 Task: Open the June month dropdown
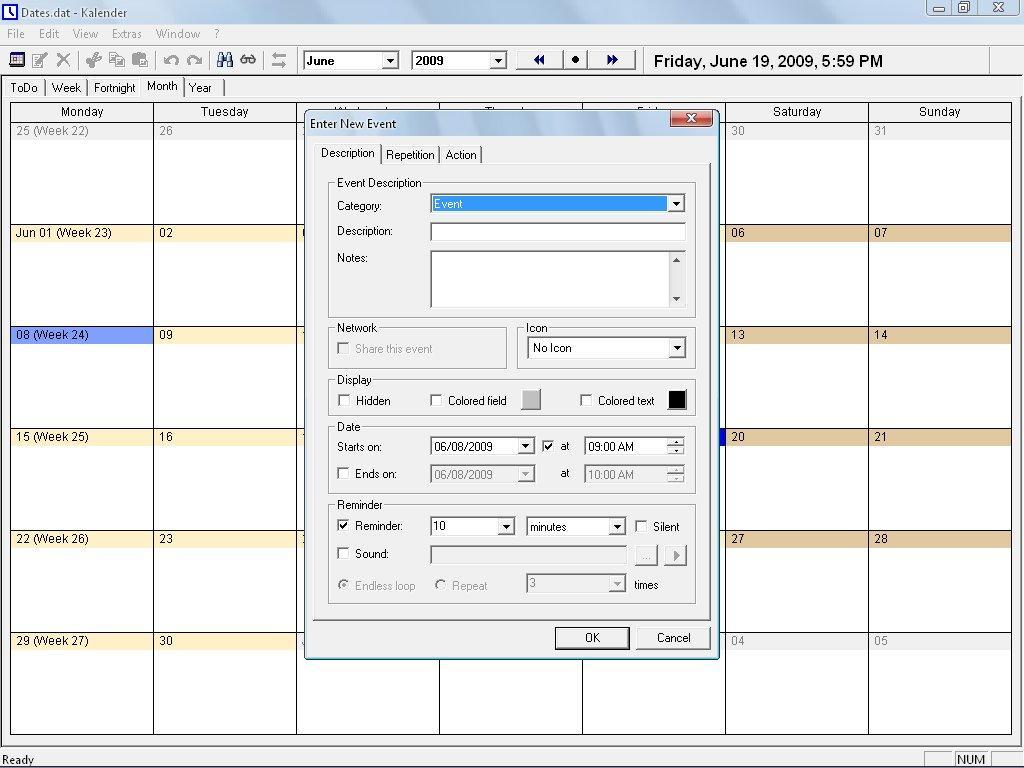(x=390, y=61)
